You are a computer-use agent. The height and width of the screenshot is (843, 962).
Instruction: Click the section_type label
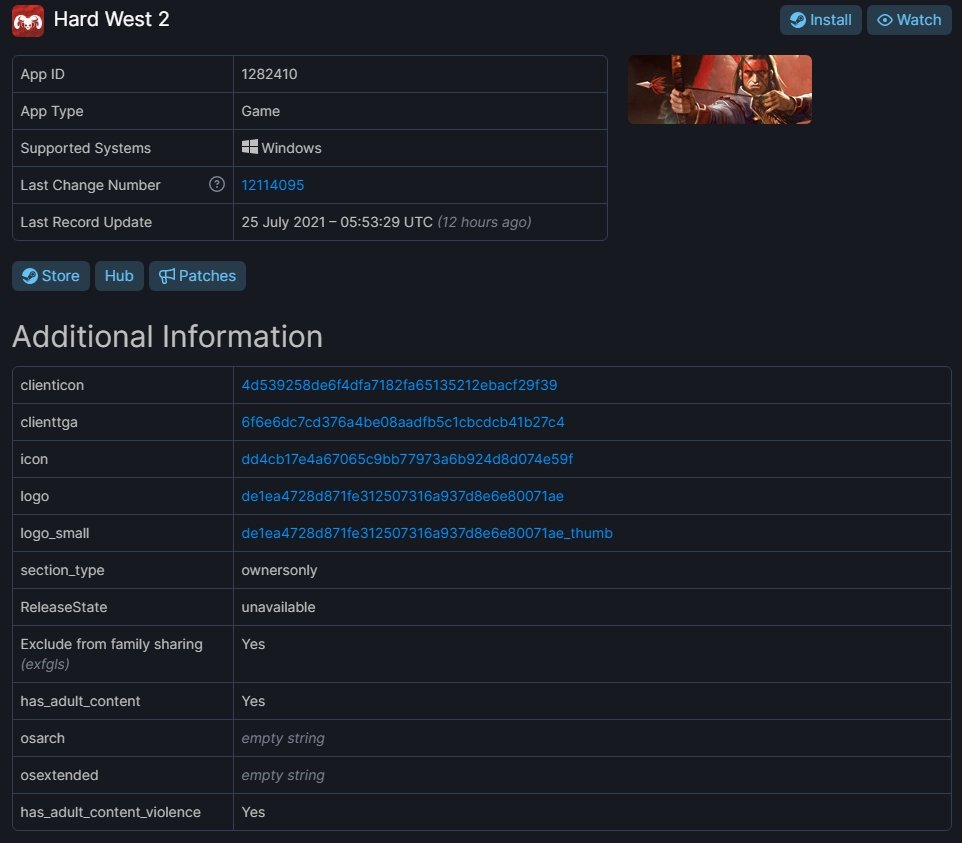coord(62,570)
